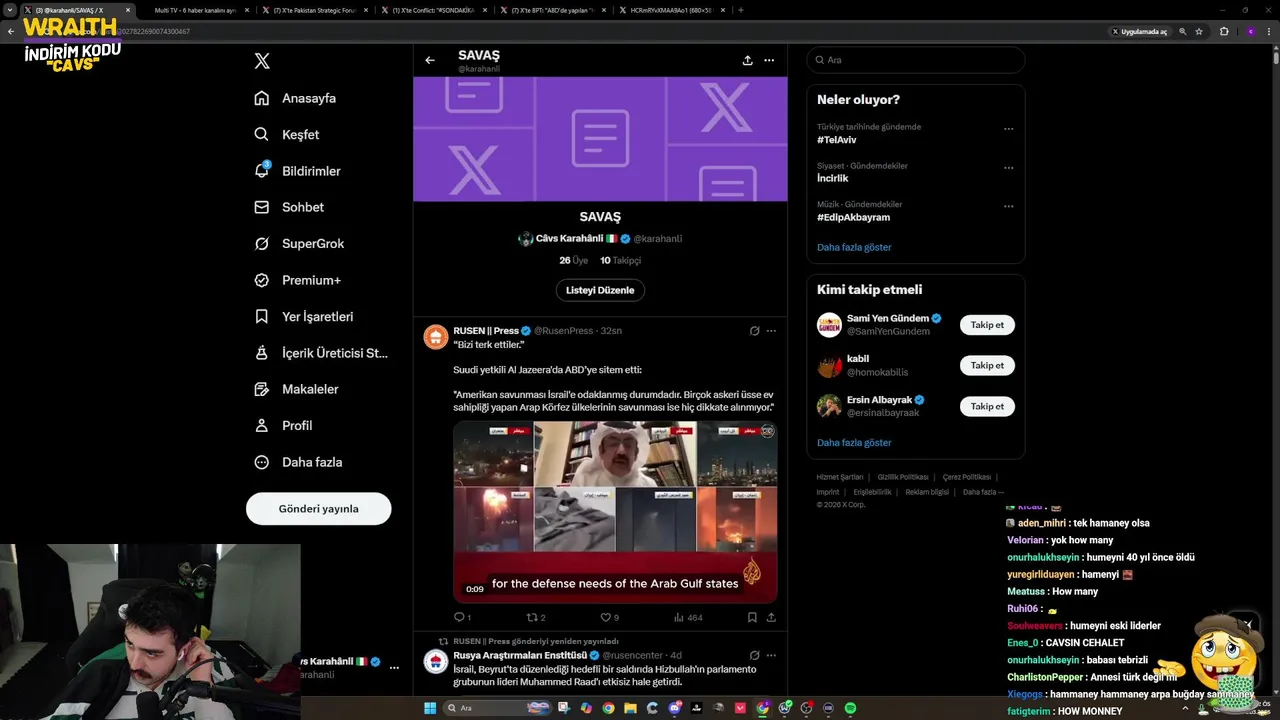Open Premium+ in the sidebar
Viewport: 1280px width, 720px height.
point(297,280)
